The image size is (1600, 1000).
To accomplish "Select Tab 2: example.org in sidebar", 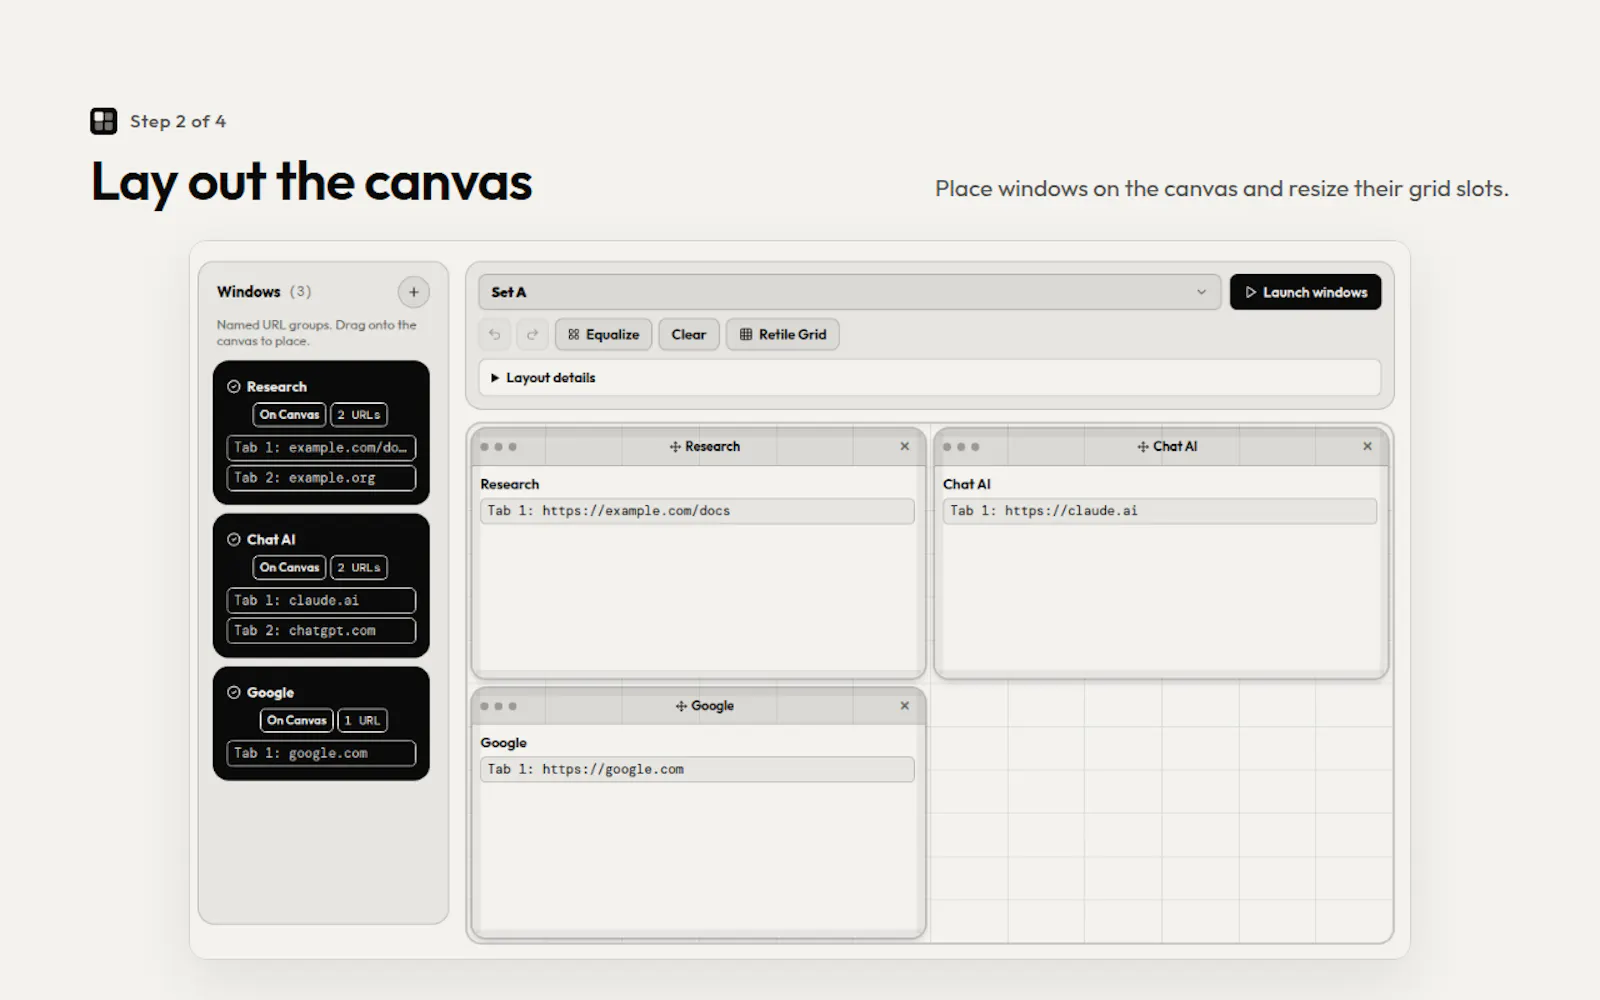I will click(x=321, y=478).
